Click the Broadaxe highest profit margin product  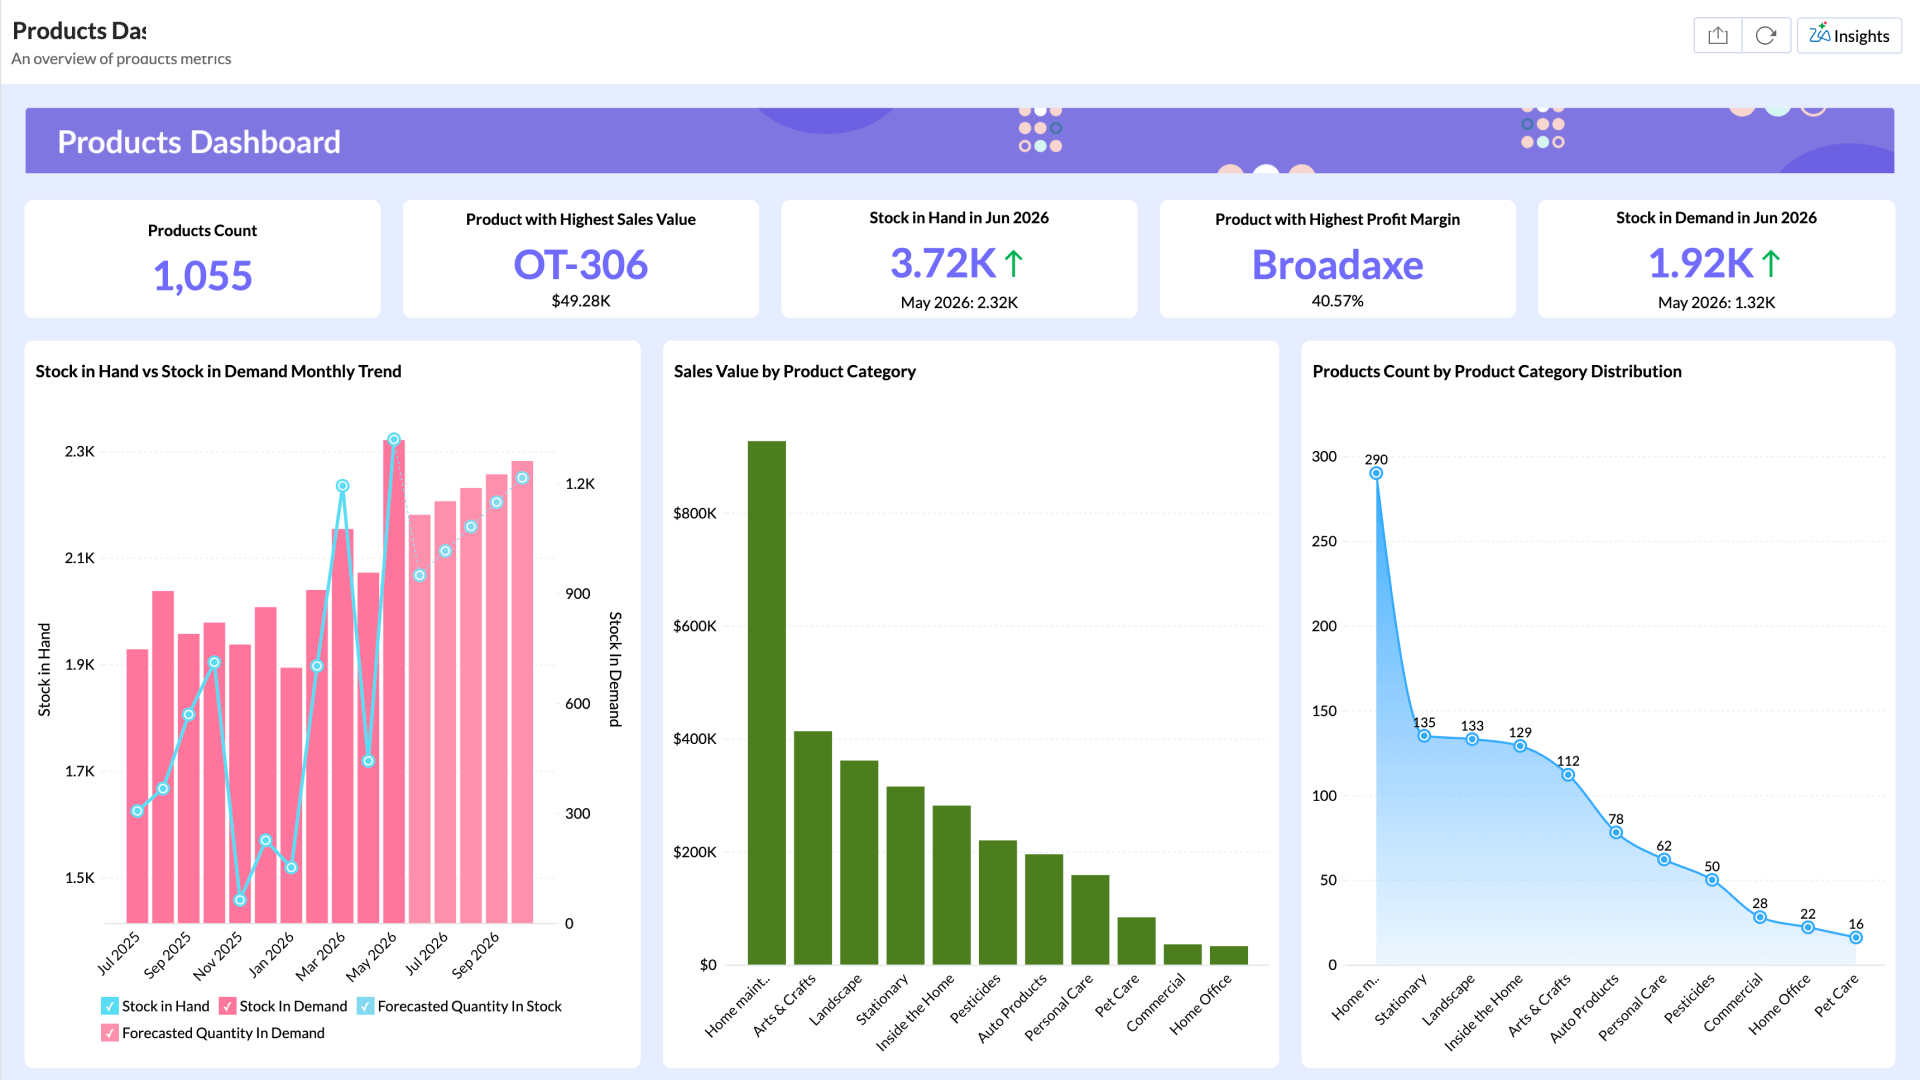pos(1337,265)
